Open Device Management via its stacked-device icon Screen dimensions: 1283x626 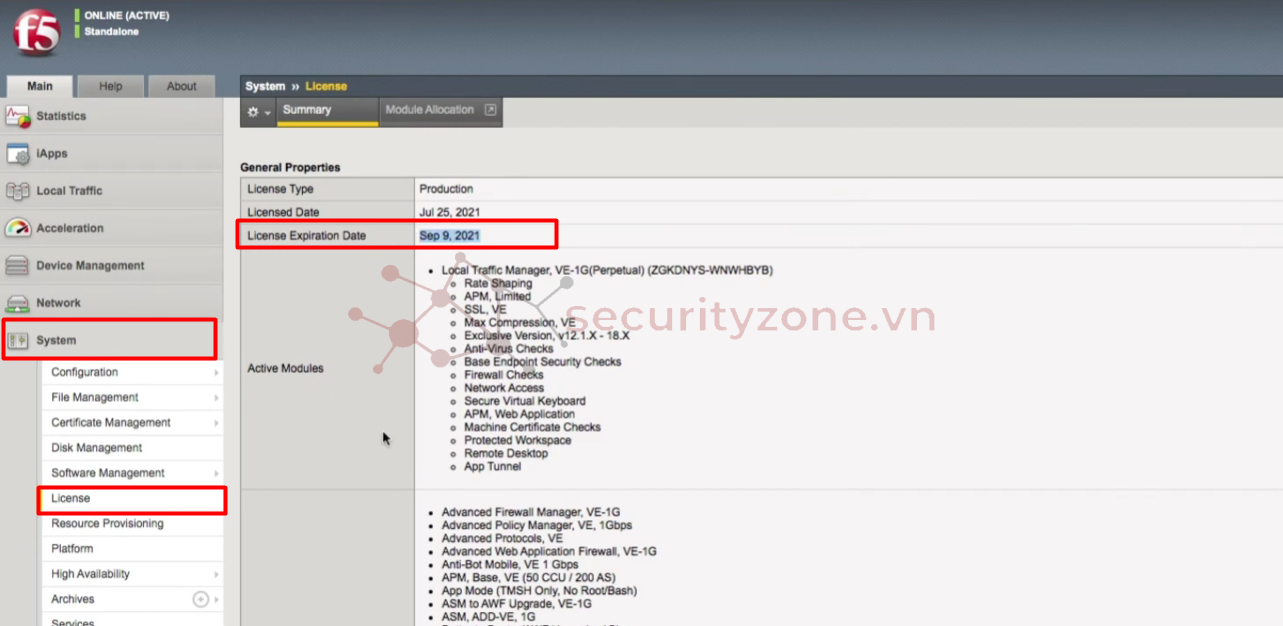pos(18,266)
